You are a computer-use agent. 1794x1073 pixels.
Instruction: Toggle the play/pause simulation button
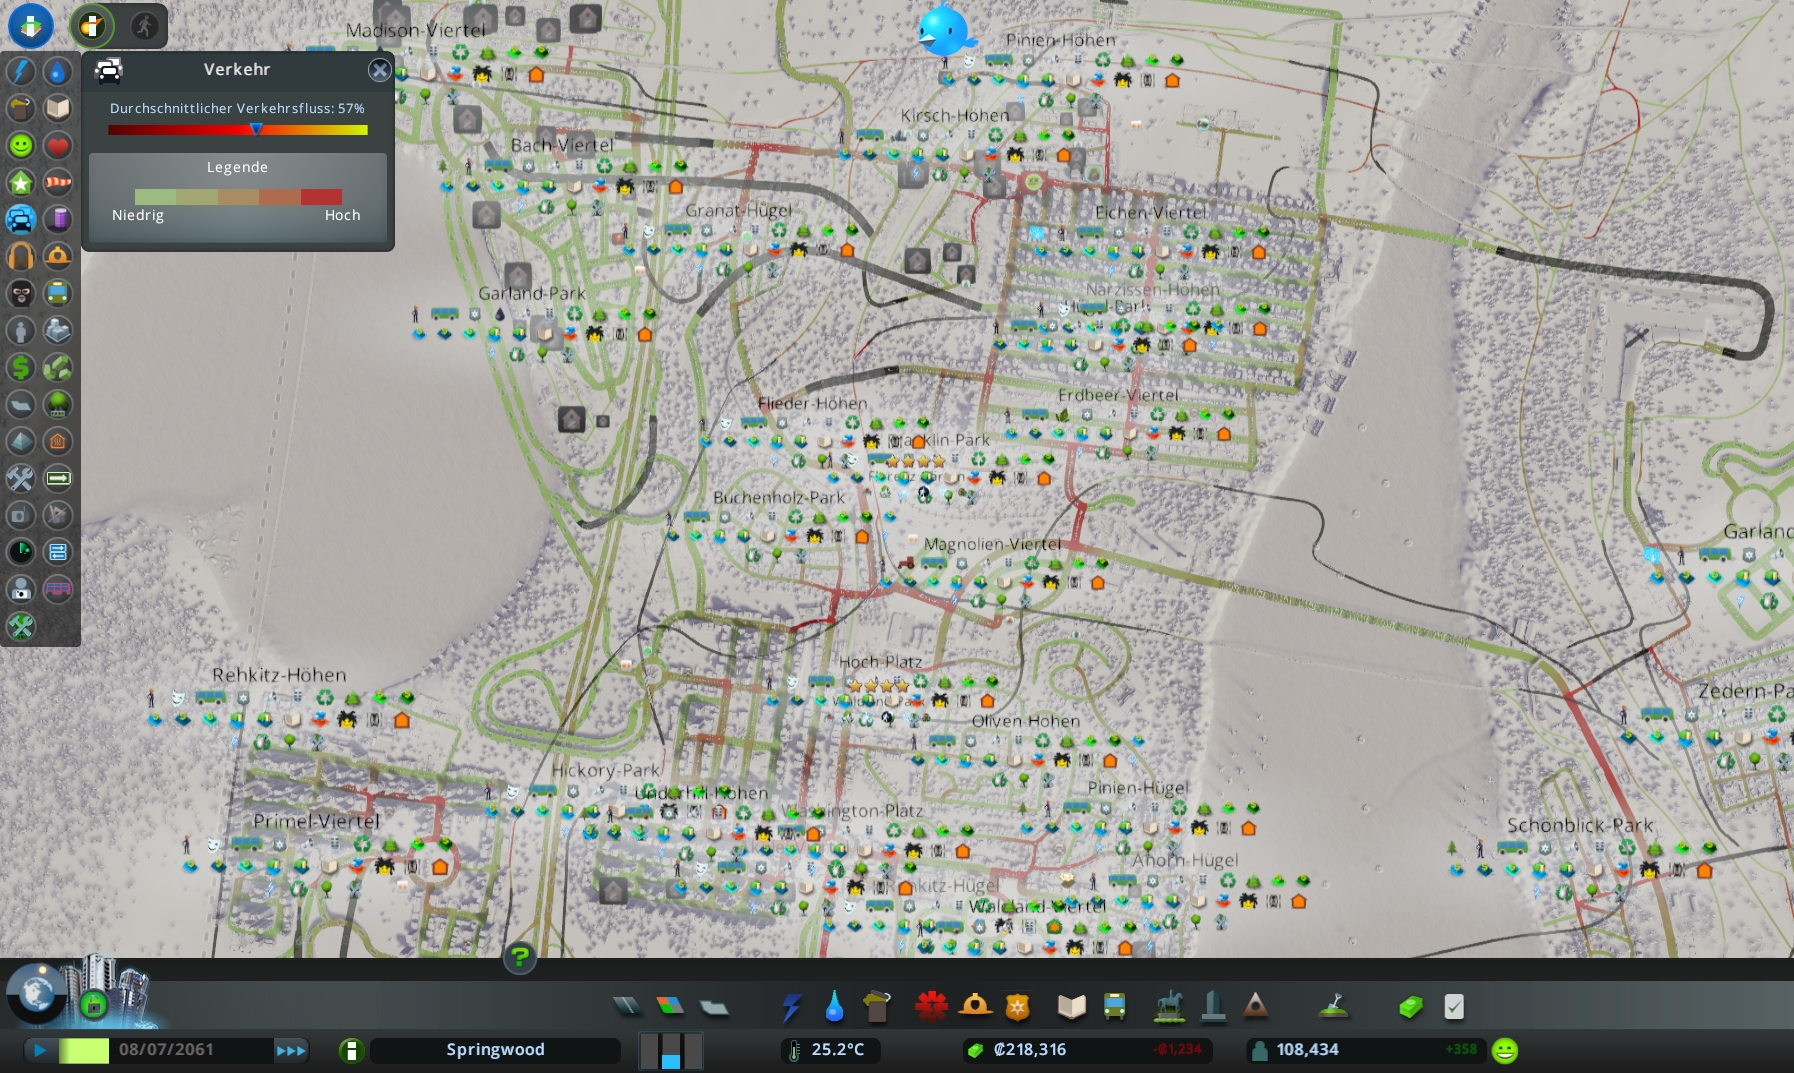click(40, 1050)
